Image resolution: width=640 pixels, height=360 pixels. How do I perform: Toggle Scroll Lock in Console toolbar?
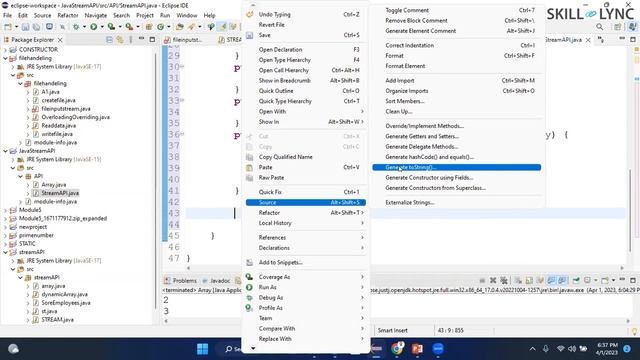(x=529, y=280)
